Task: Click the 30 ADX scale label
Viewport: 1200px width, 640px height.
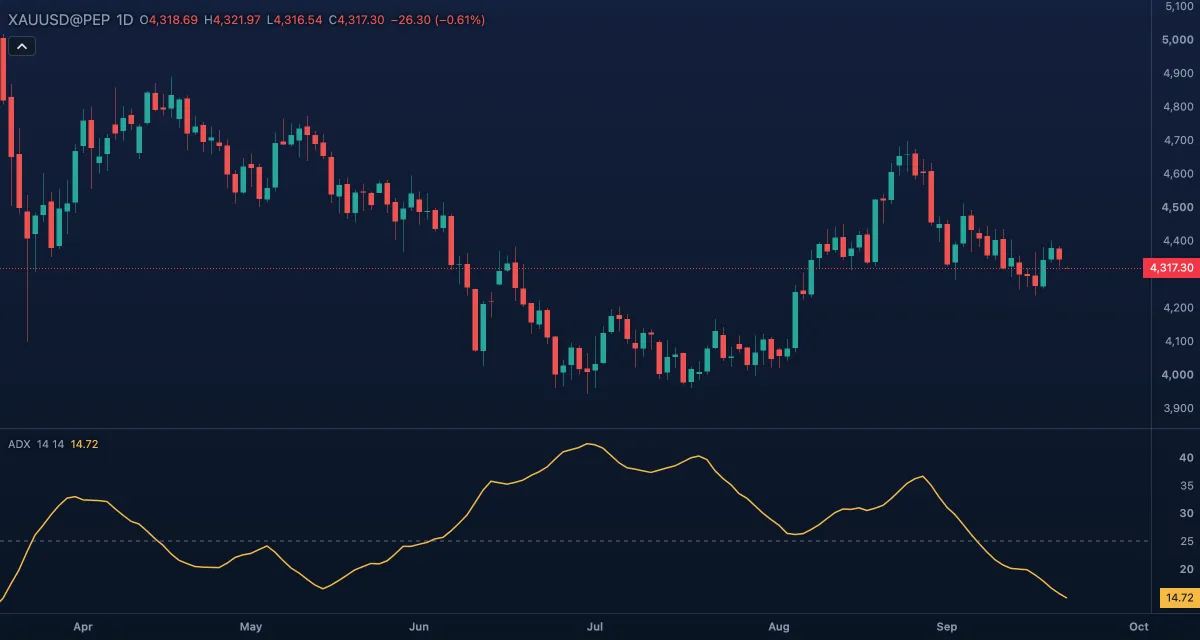Action: tap(1187, 513)
